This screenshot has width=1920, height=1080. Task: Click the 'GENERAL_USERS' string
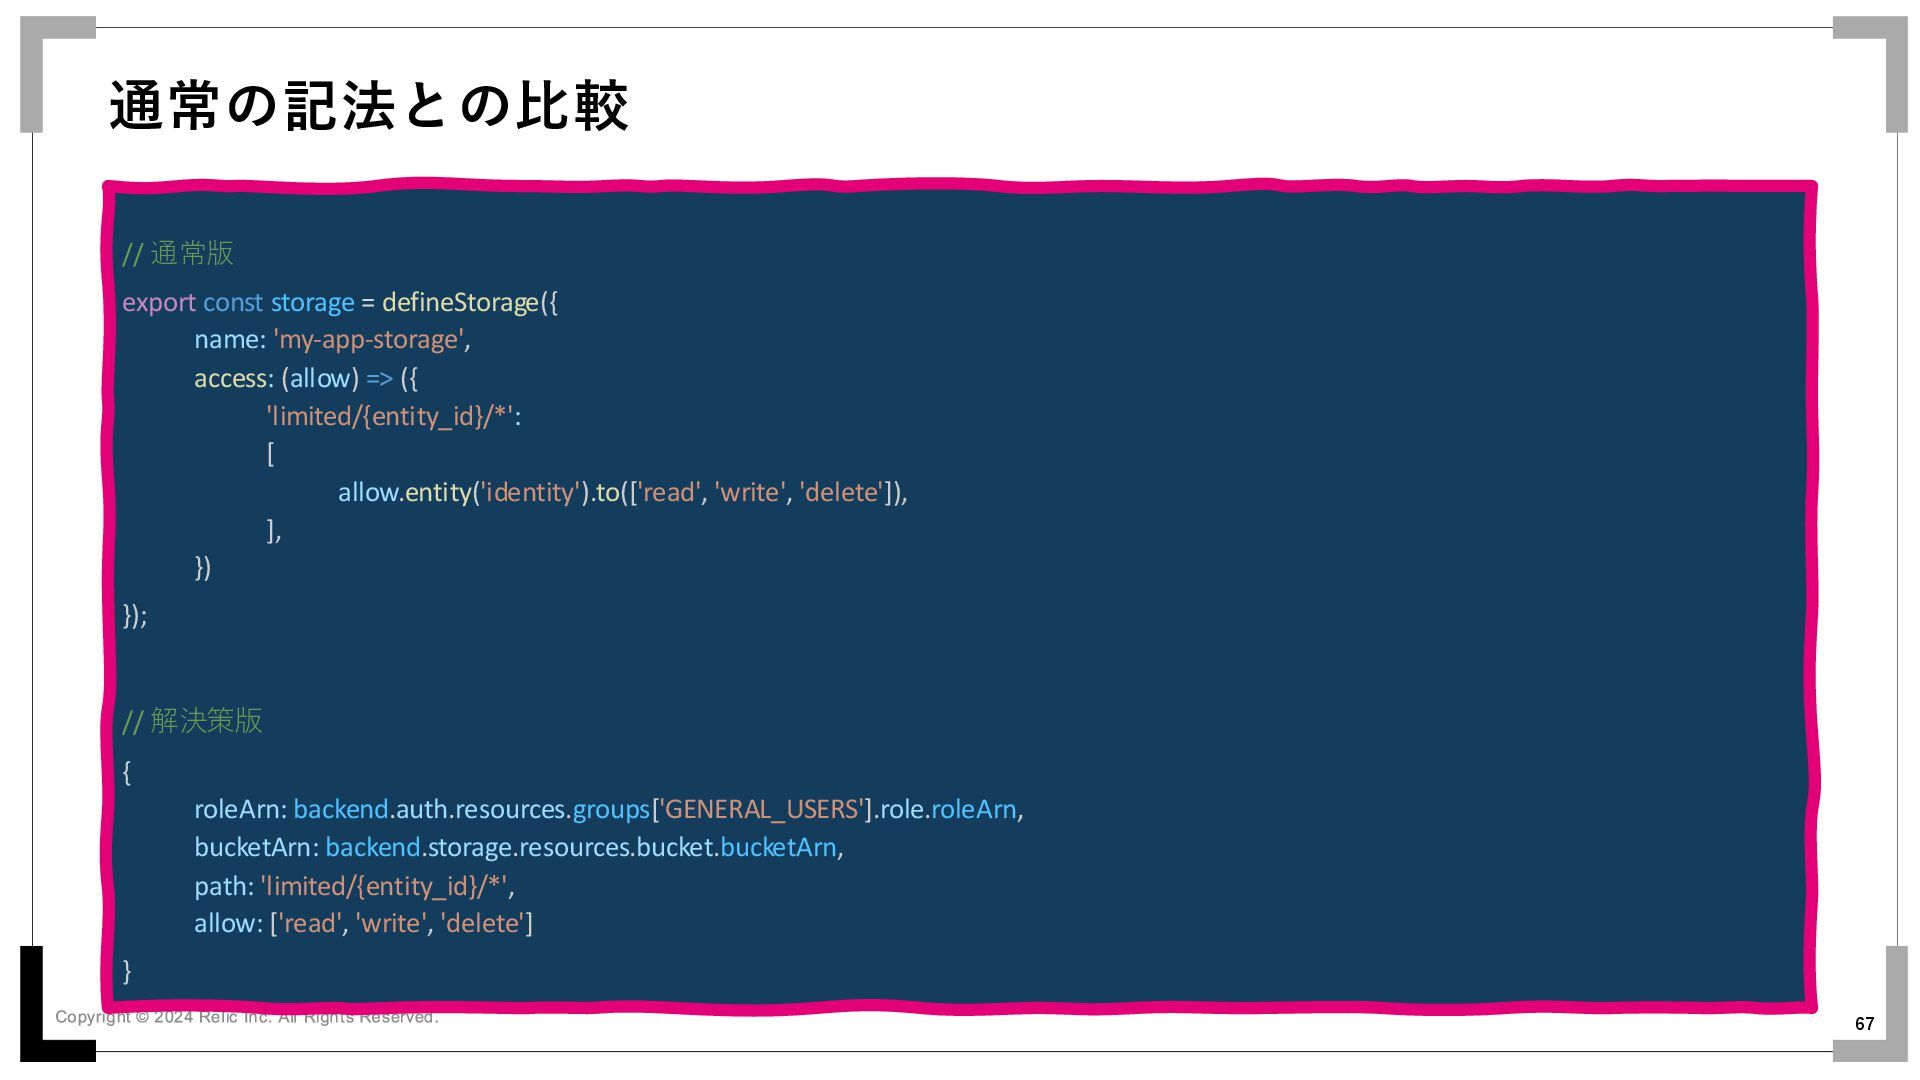(x=762, y=809)
